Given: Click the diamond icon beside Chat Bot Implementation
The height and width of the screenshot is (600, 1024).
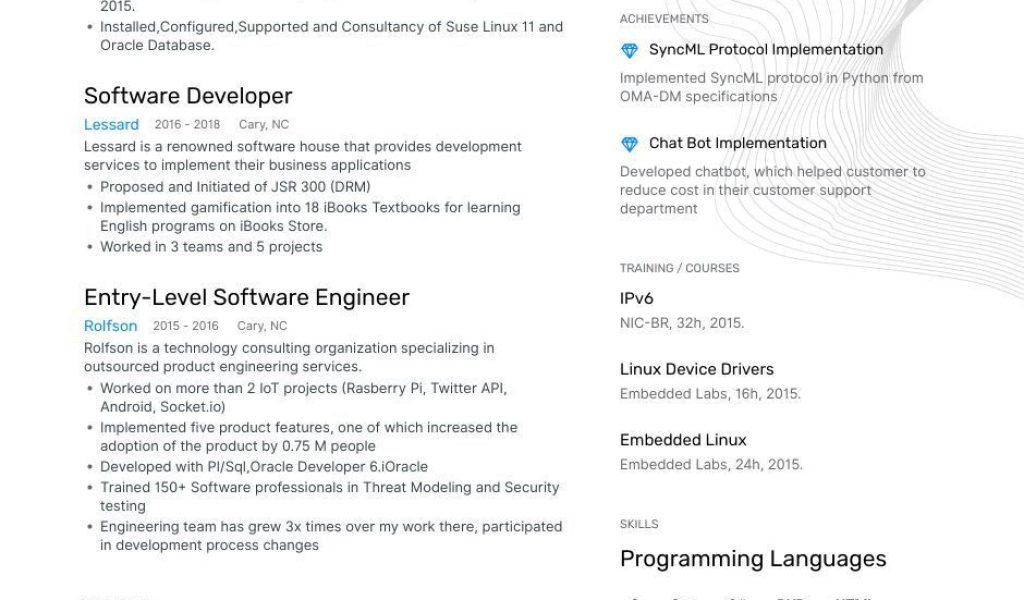Looking at the screenshot, I should click(x=629, y=144).
